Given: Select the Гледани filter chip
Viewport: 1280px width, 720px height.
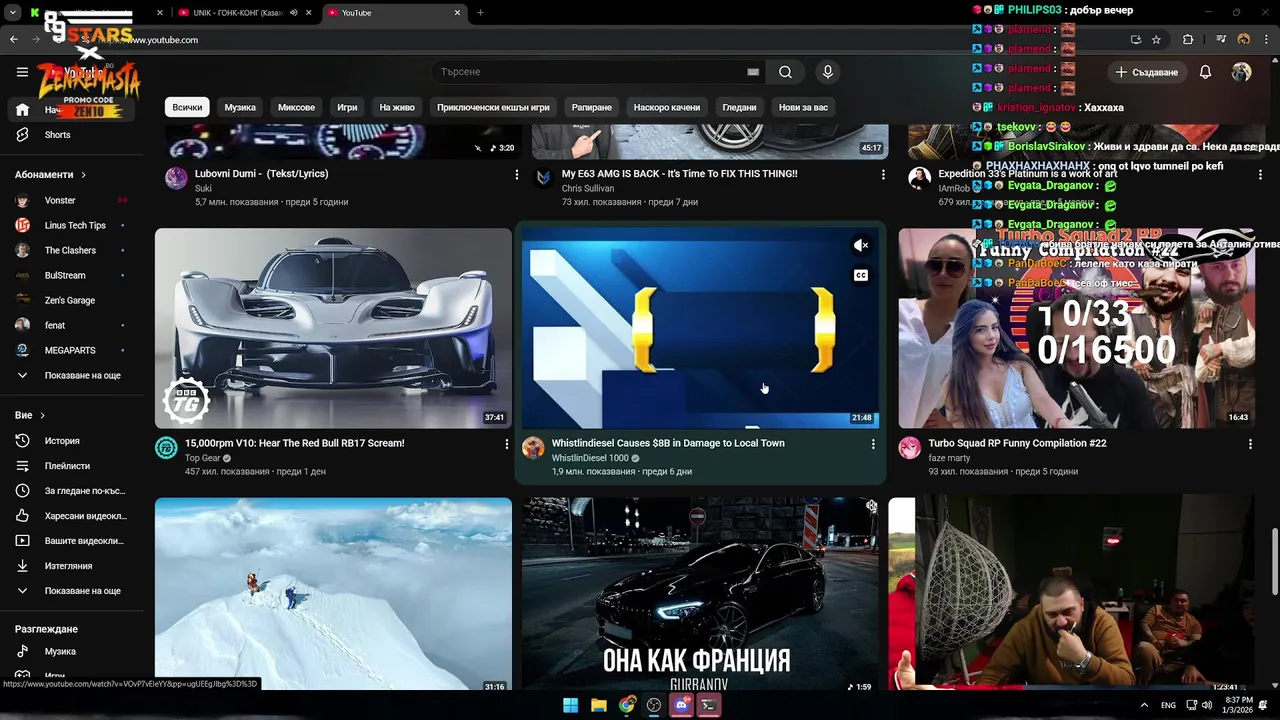Looking at the screenshot, I should (x=739, y=107).
